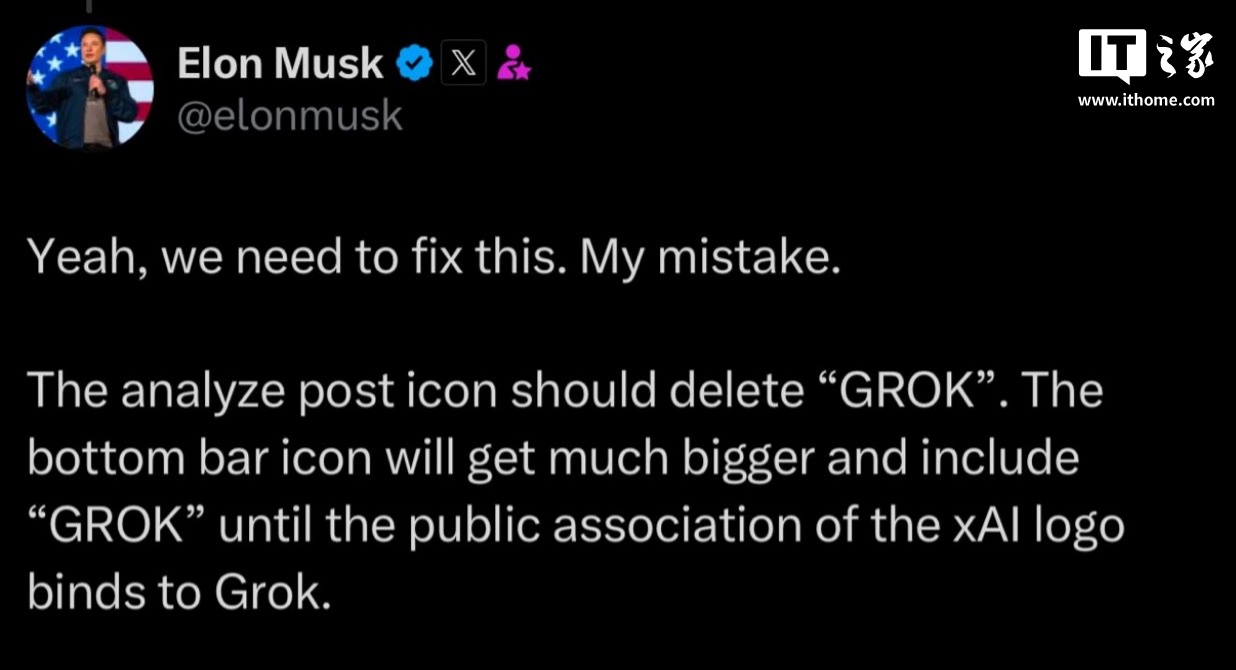Open the www.ithome.com watermark link
Screen dimensions: 1236x670
pos(1146,99)
